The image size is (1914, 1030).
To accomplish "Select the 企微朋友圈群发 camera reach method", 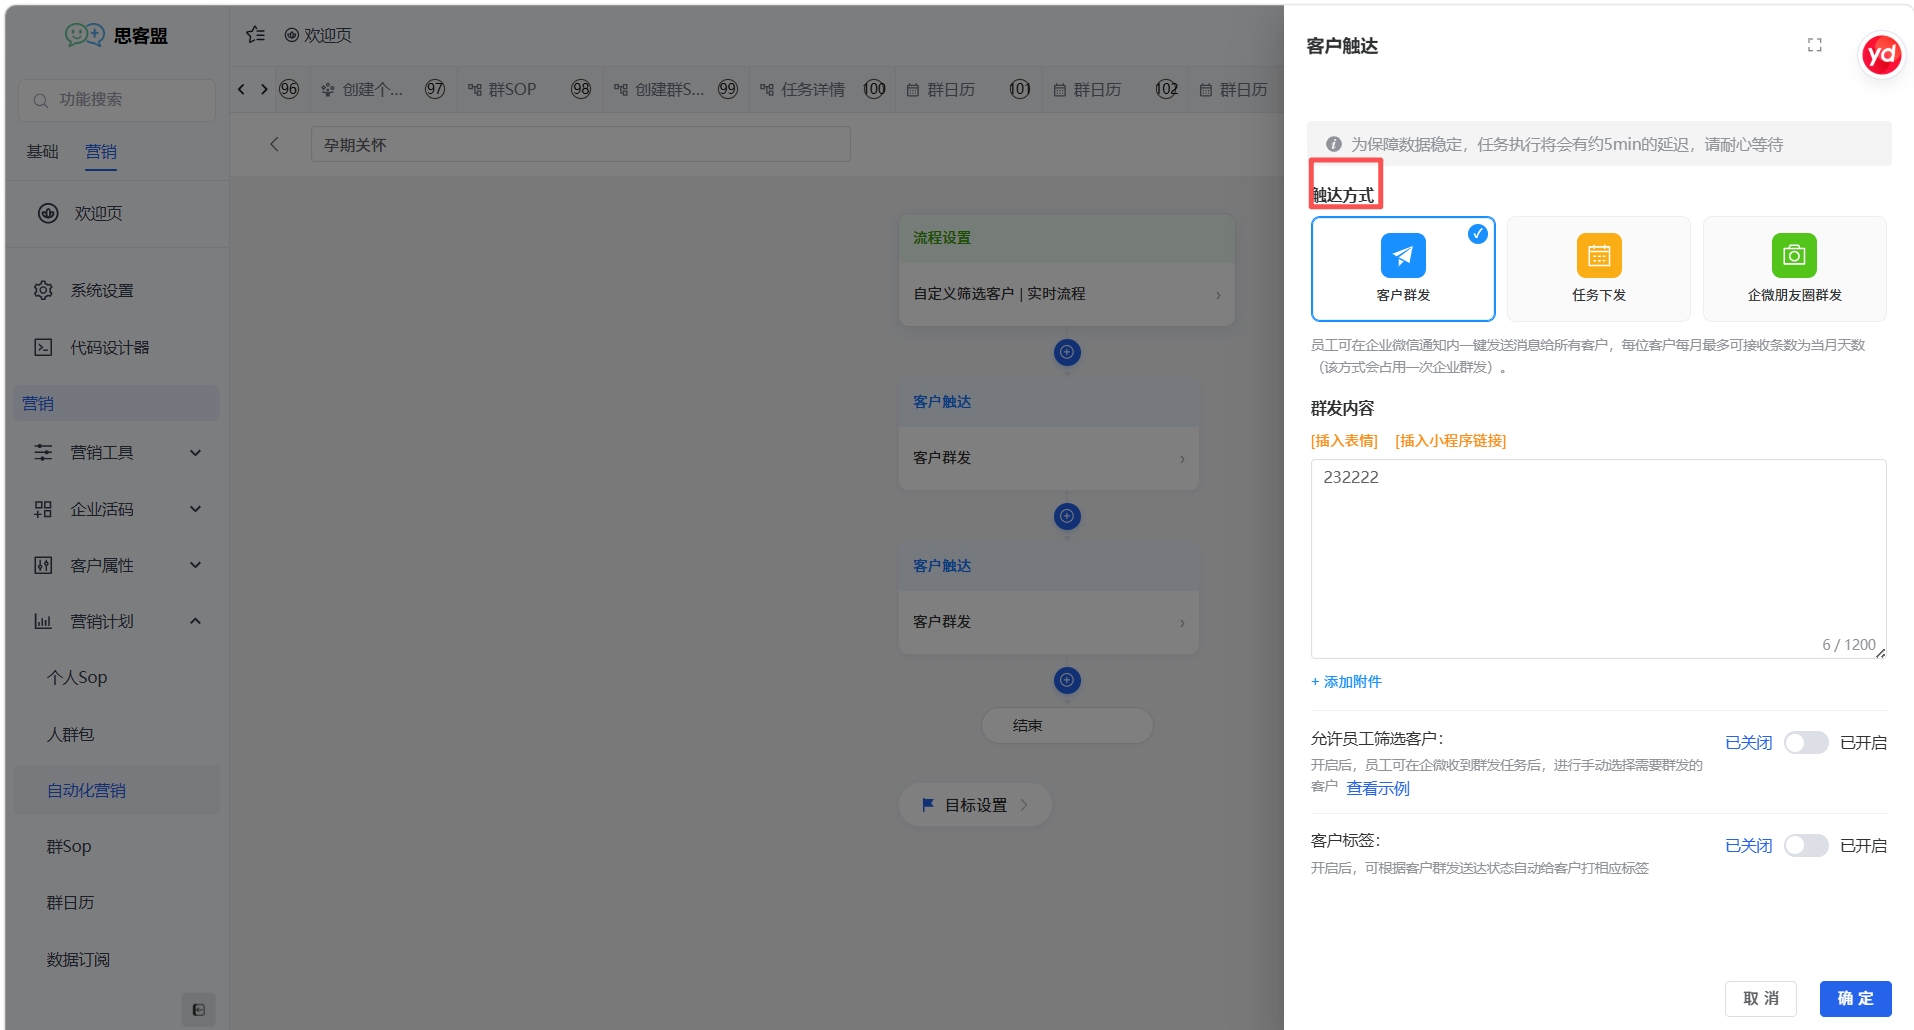I will point(1794,269).
